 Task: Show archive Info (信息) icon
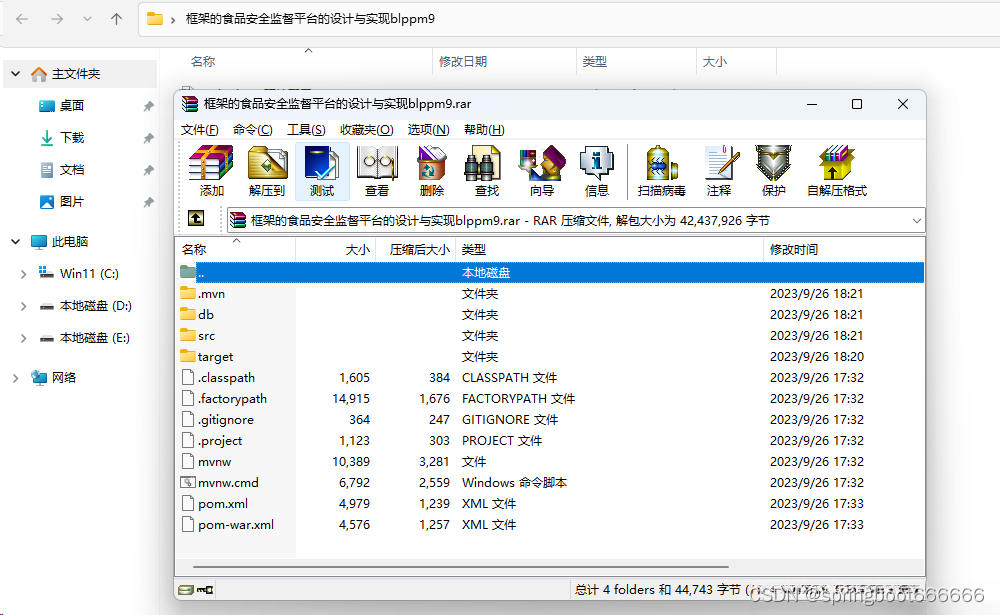596,170
